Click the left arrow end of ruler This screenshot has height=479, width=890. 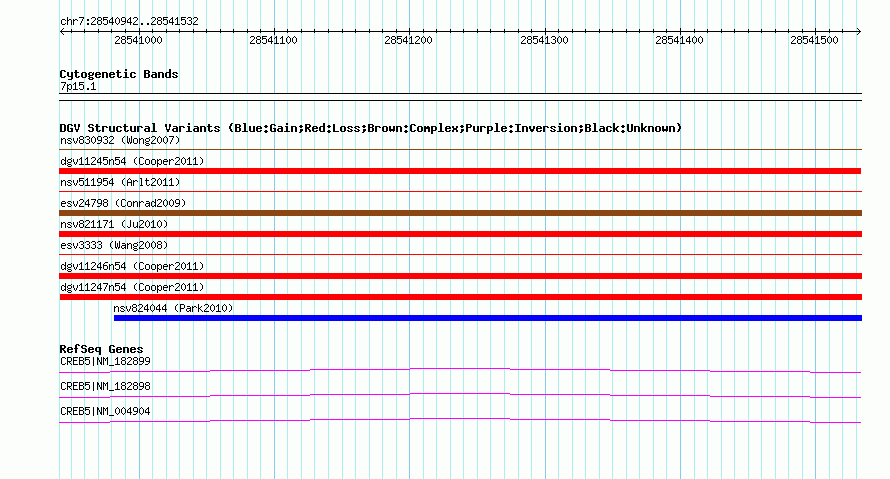(x=62, y=32)
